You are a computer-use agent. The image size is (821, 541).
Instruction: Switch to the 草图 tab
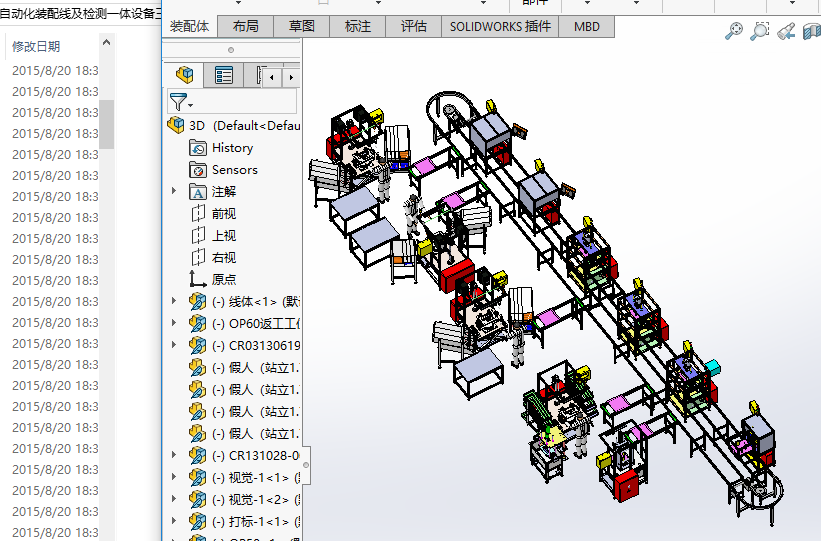pyautogui.click(x=302, y=26)
